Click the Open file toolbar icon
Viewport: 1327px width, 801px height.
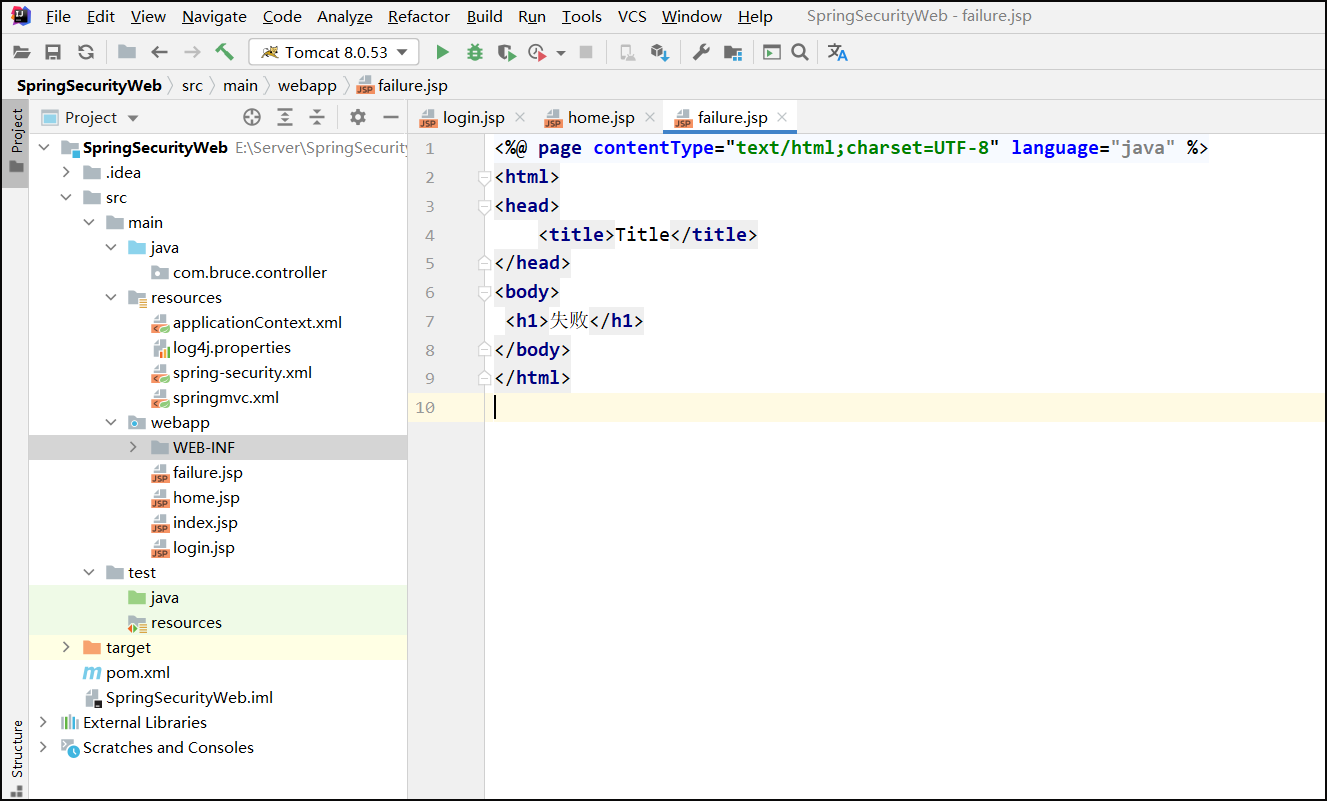21,52
